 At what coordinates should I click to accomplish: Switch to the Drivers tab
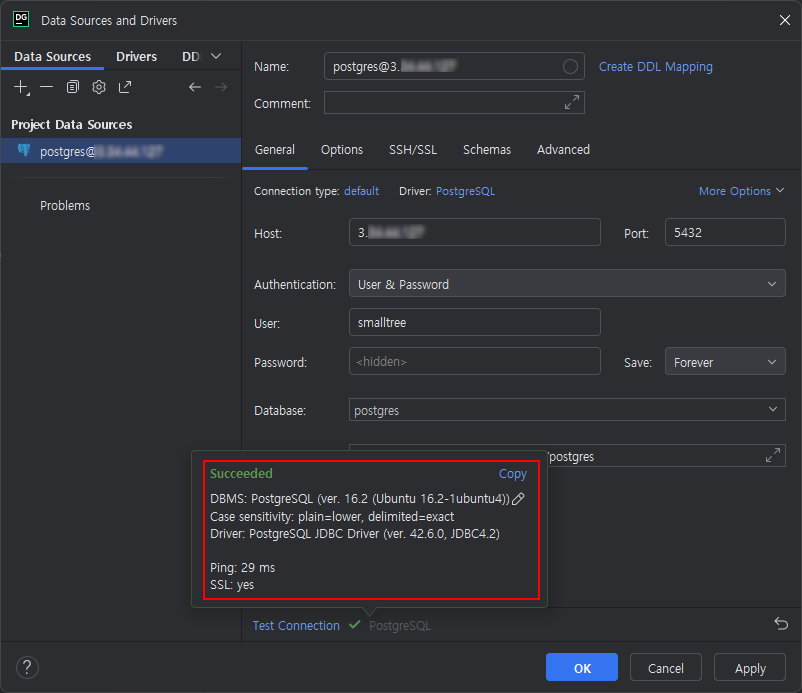(x=136, y=56)
